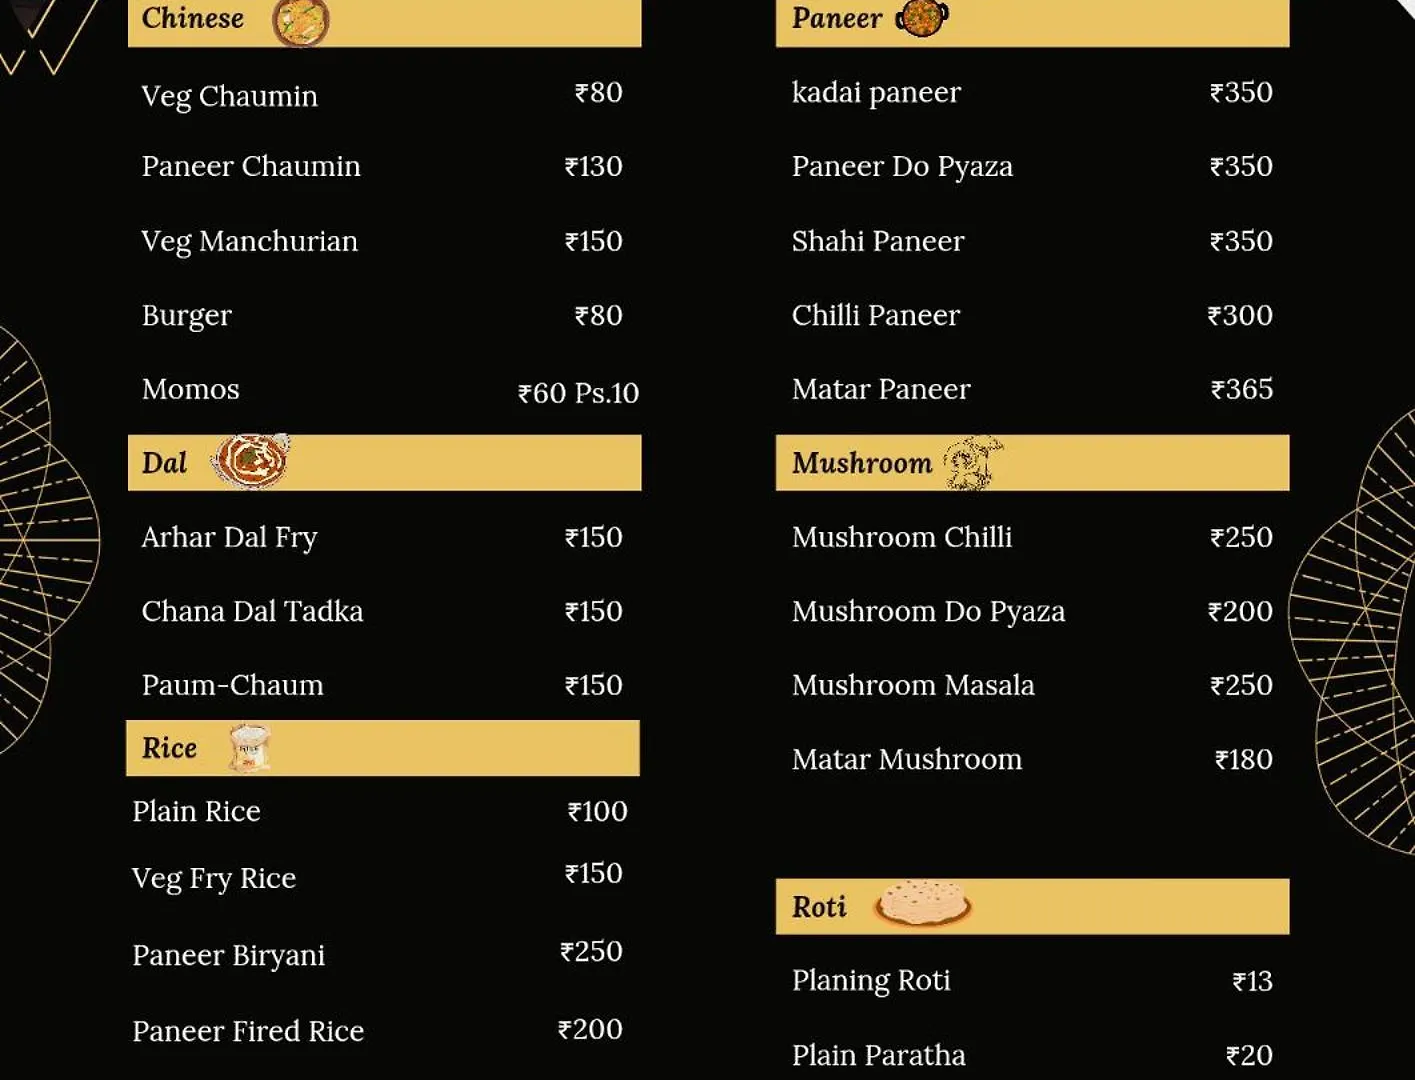The height and width of the screenshot is (1080, 1415).
Task: Click the Chinese noodle bowl icon
Action: [300, 22]
